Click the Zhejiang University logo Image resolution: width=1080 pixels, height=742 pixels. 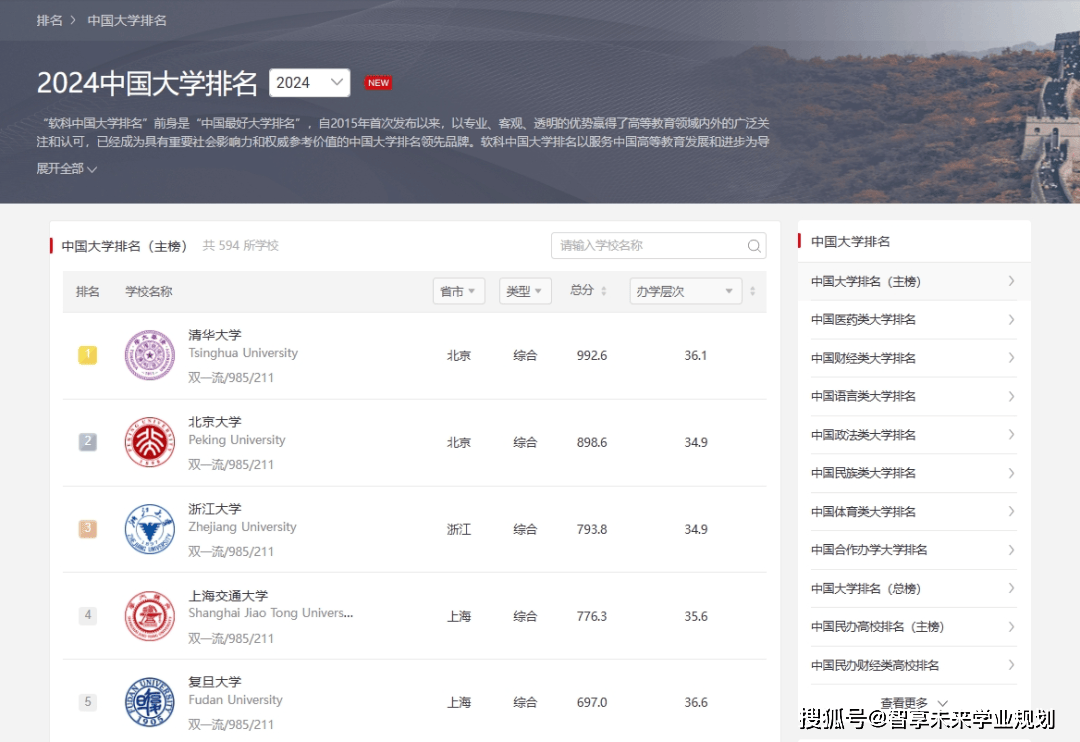coord(149,529)
